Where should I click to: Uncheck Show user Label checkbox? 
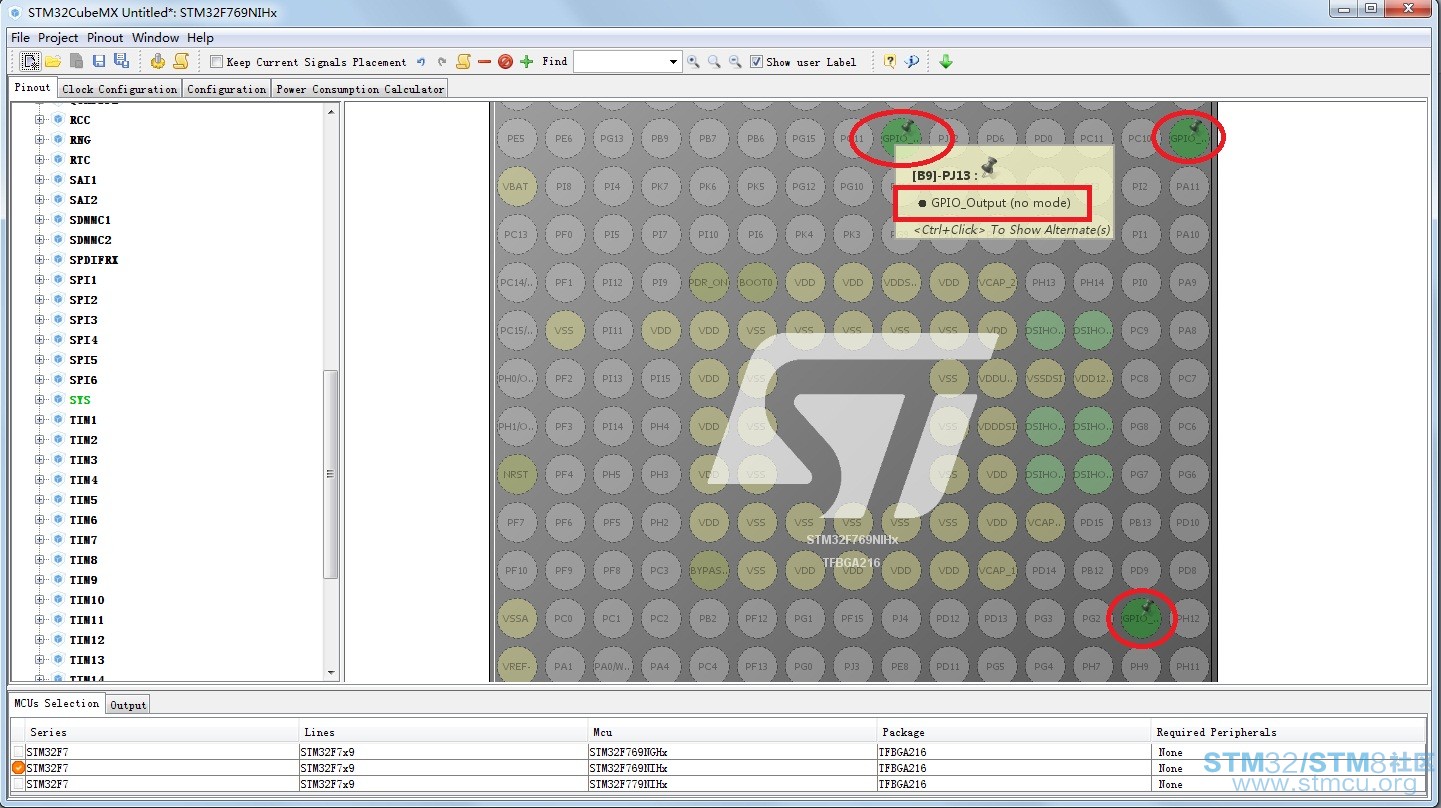(x=756, y=62)
